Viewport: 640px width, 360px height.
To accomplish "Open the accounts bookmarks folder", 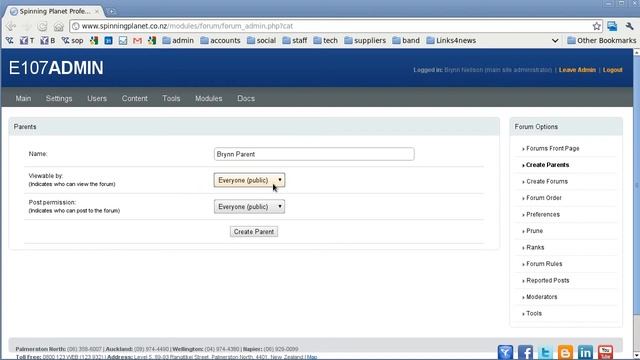I will click(220, 40).
